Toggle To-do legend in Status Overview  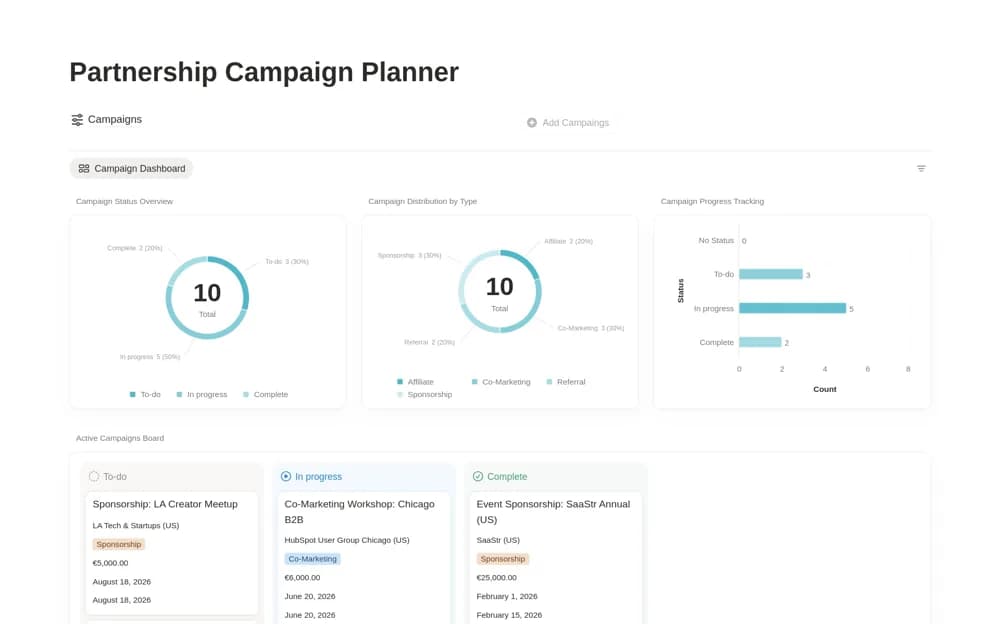pos(145,394)
